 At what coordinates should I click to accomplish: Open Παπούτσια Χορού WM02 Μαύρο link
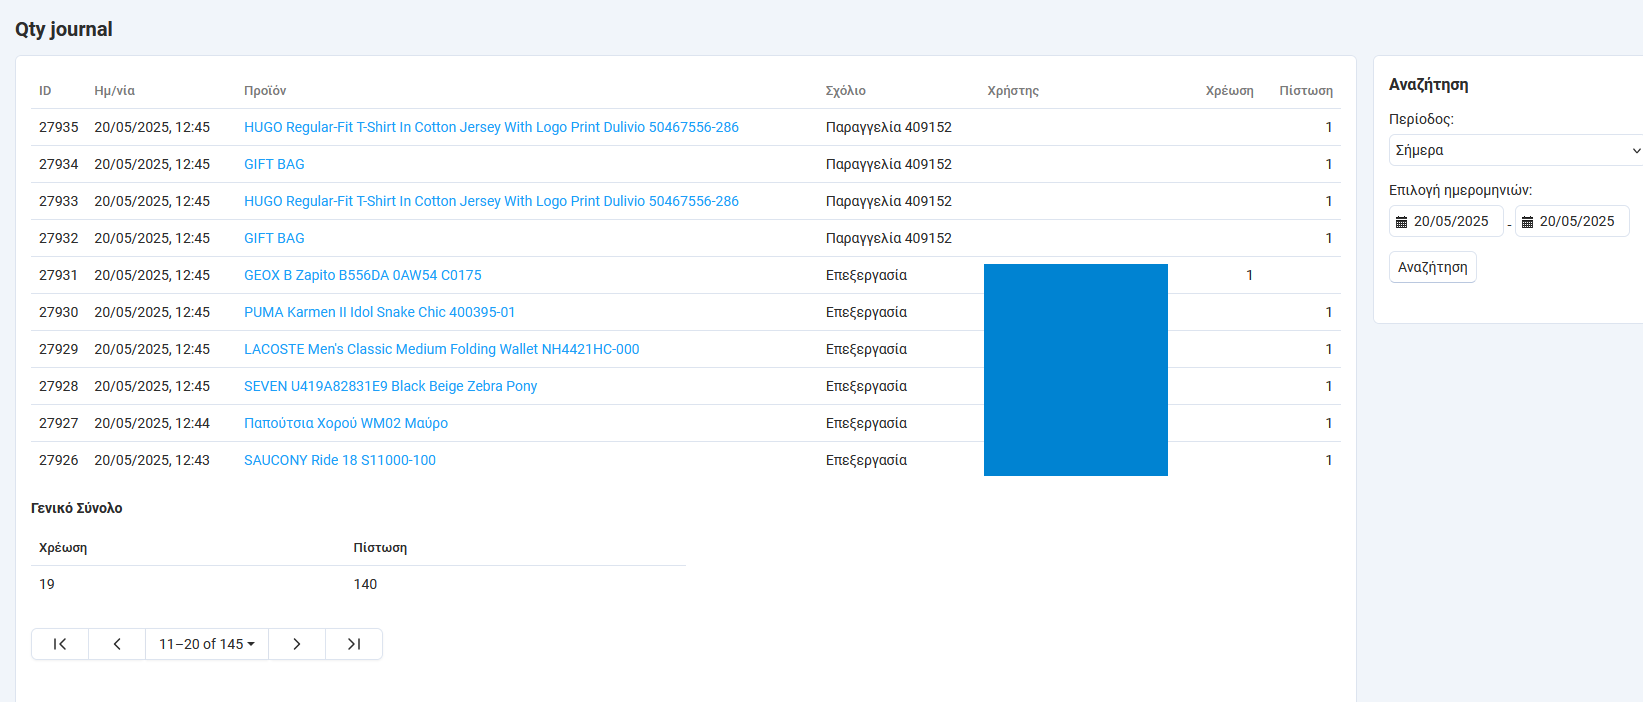pyautogui.click(x=346, y=423)
